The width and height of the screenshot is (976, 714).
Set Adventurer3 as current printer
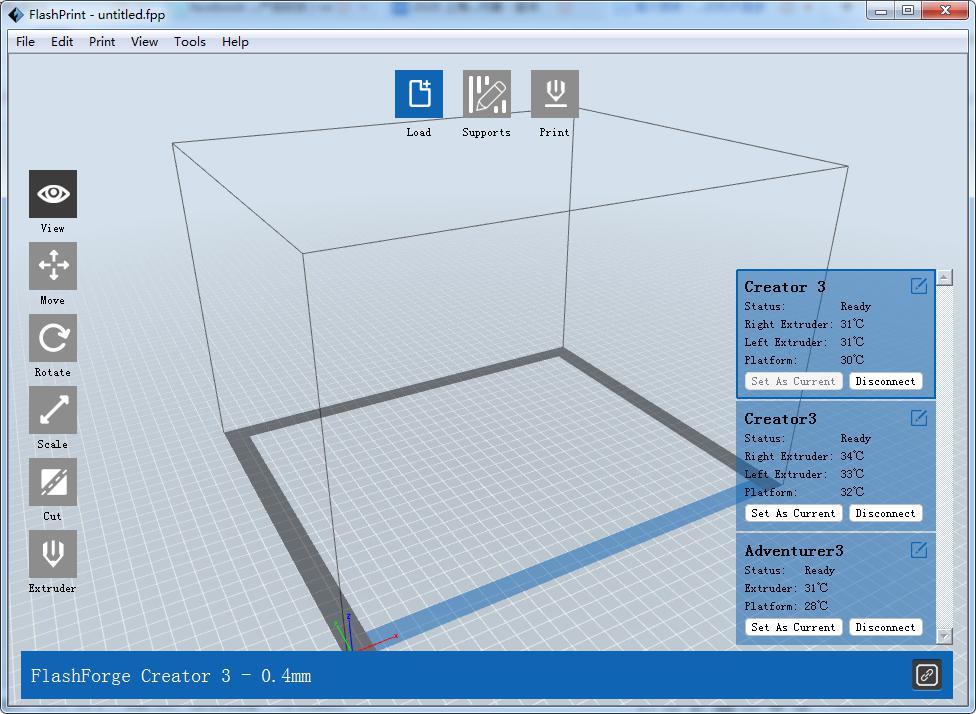[793, 627]
